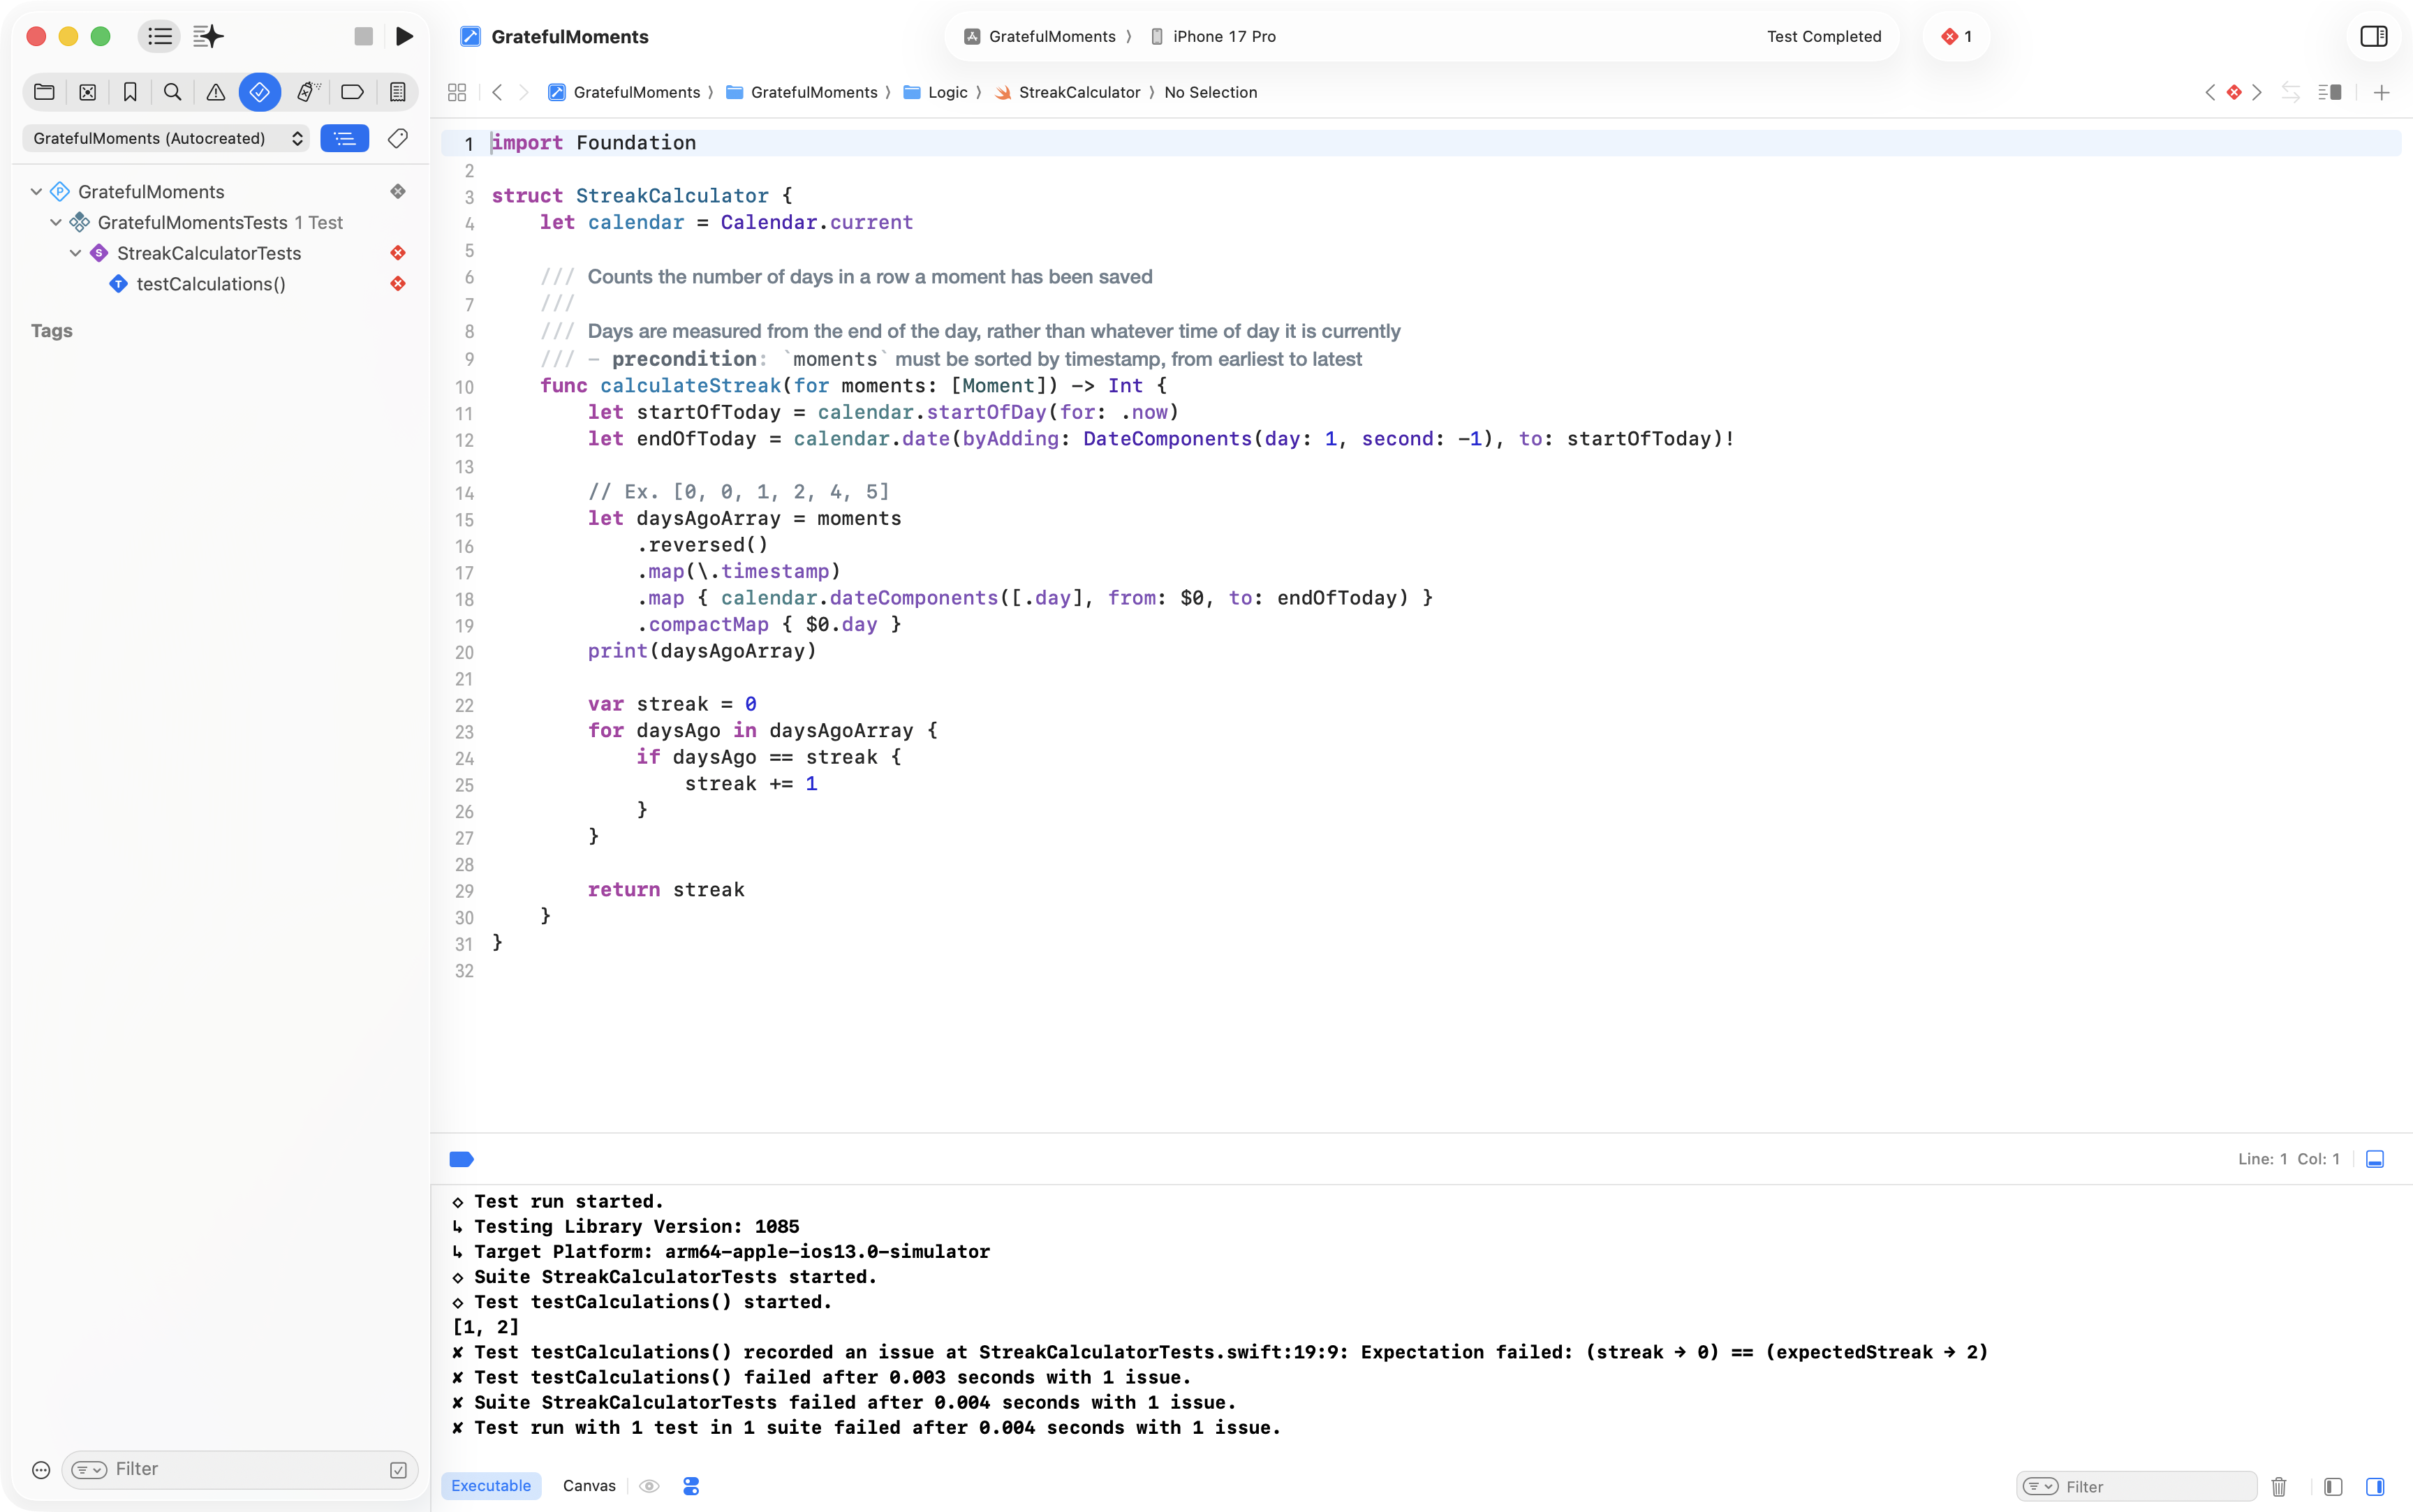
Task: Open the Breakpoint navigator
Action: [x=352, y=92]
